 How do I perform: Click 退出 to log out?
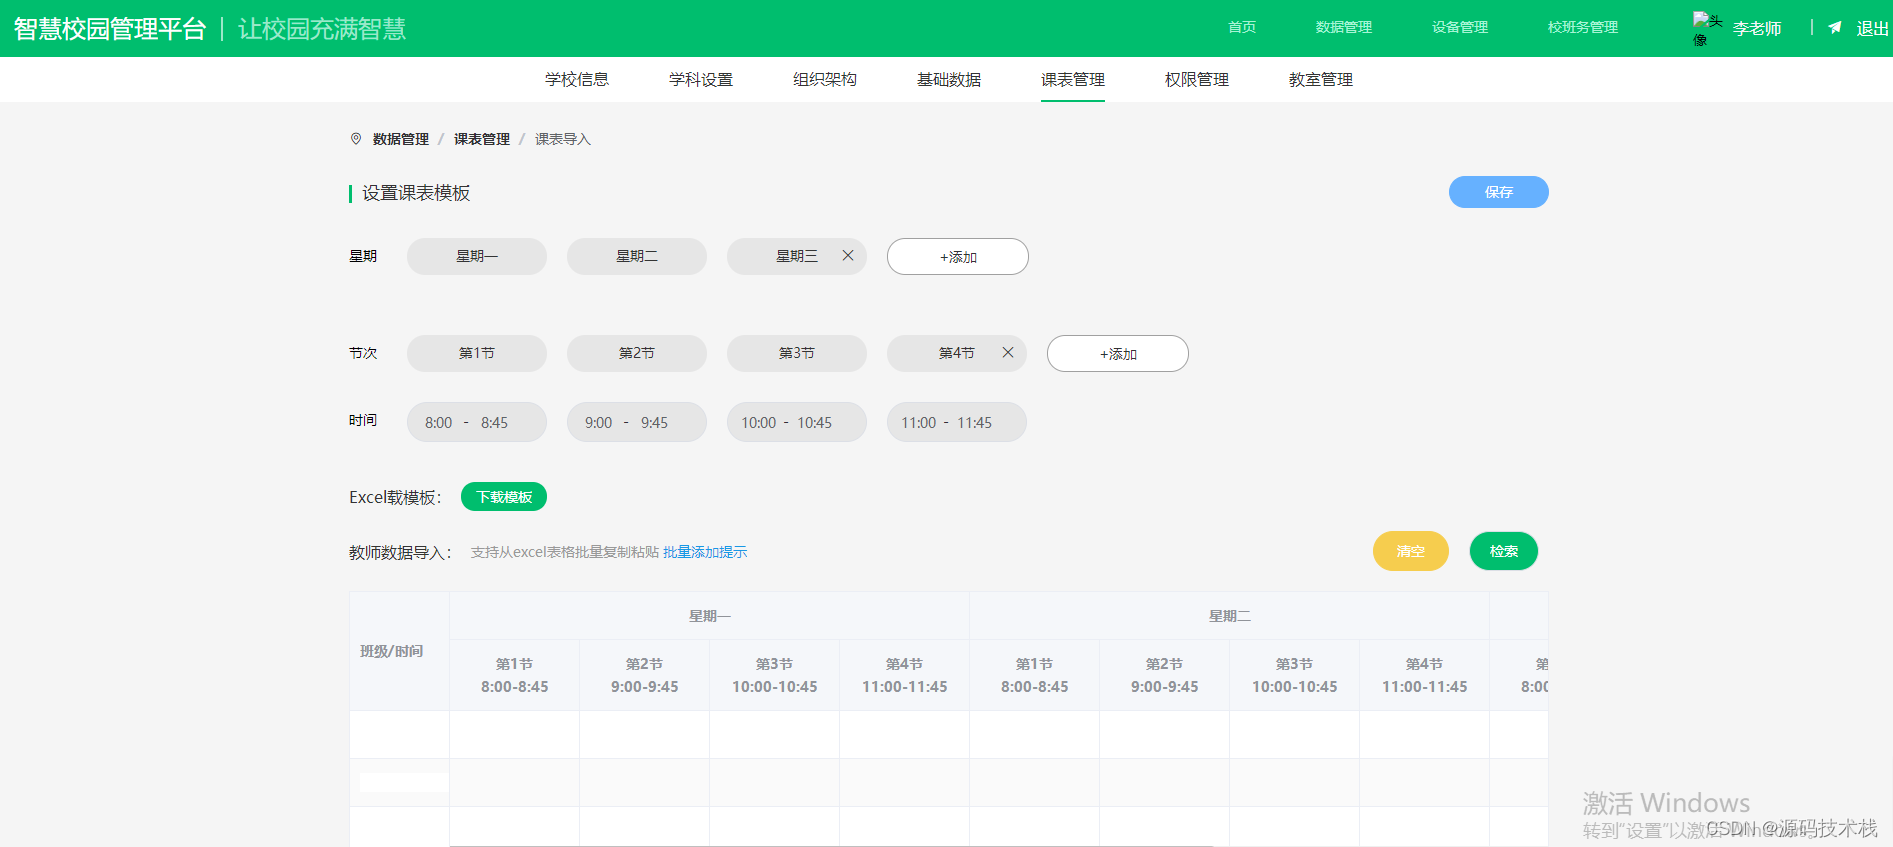click(1873, 28)
